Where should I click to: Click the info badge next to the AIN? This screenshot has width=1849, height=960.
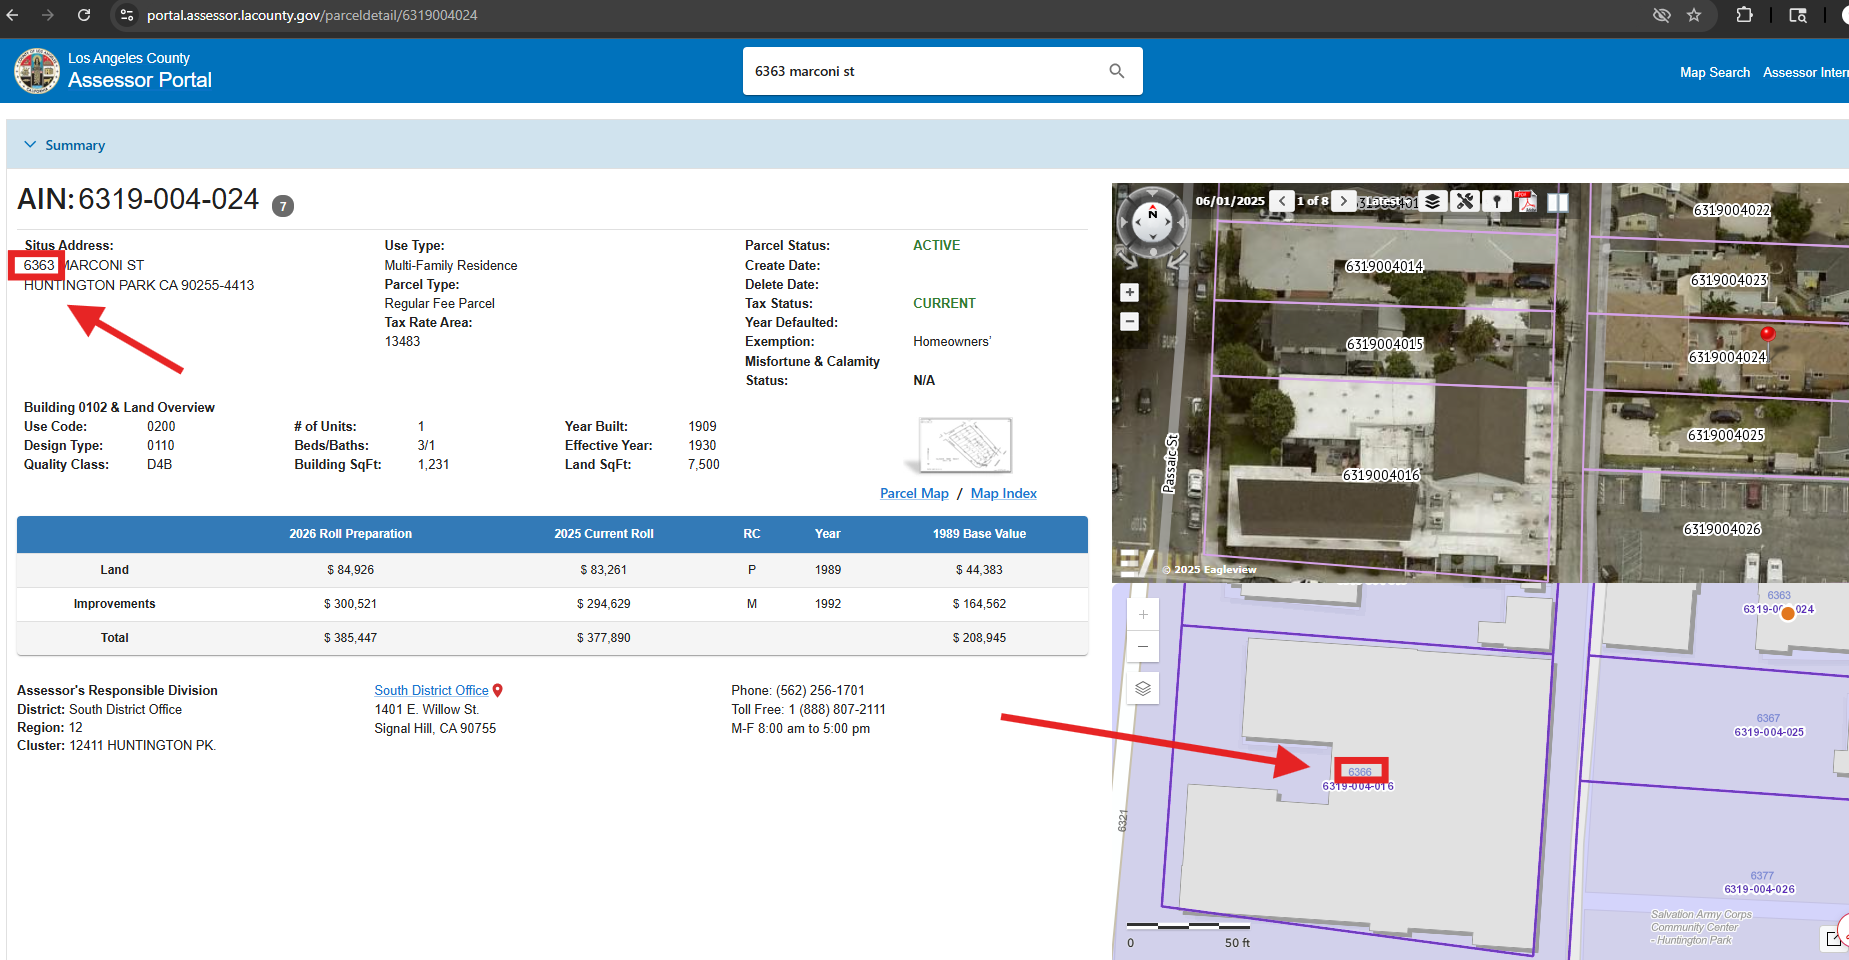(x=283, y=206)
